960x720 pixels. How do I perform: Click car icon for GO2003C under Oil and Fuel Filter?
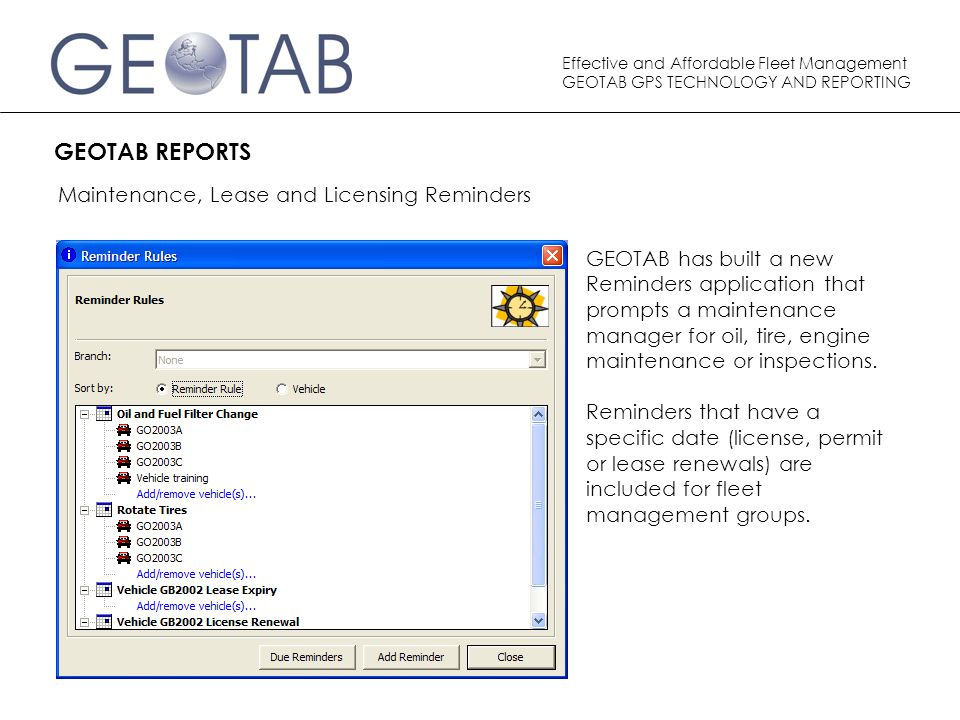124,462
